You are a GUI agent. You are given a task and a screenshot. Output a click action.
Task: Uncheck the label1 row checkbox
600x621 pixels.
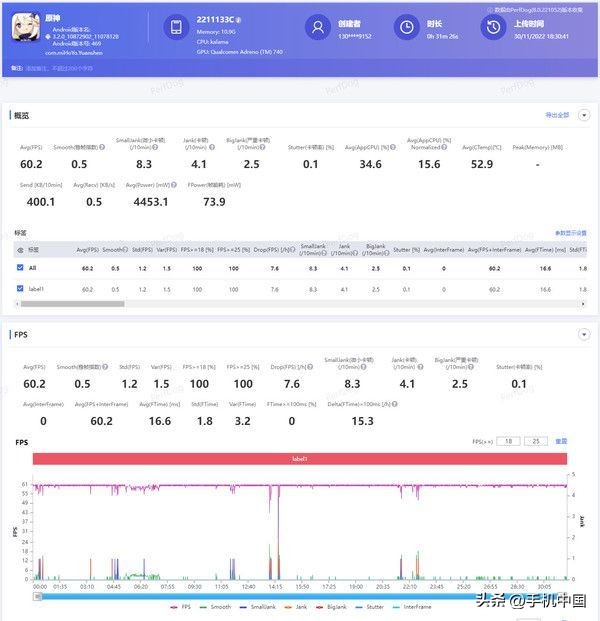(x=21, y=289)
